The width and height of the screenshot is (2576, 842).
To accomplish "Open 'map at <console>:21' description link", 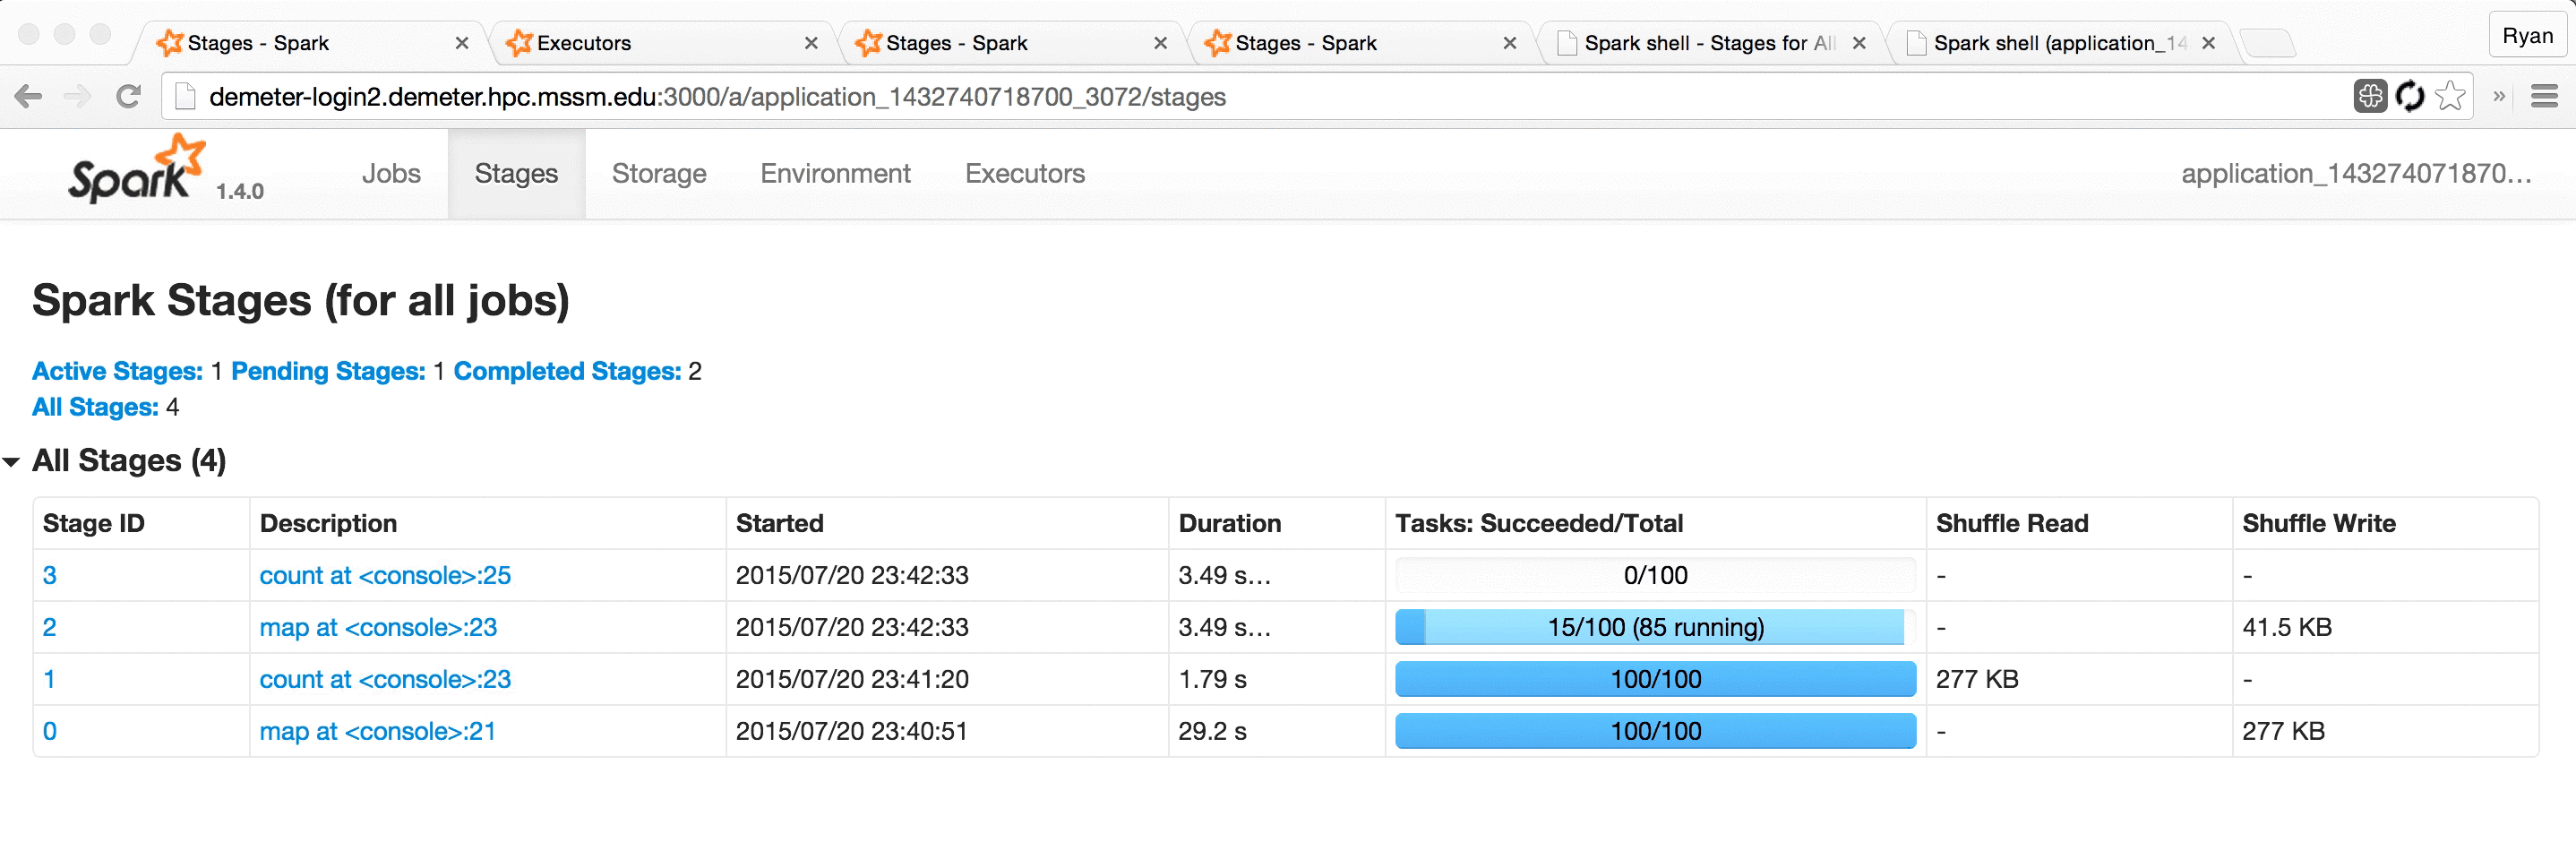I will point(377,731).
